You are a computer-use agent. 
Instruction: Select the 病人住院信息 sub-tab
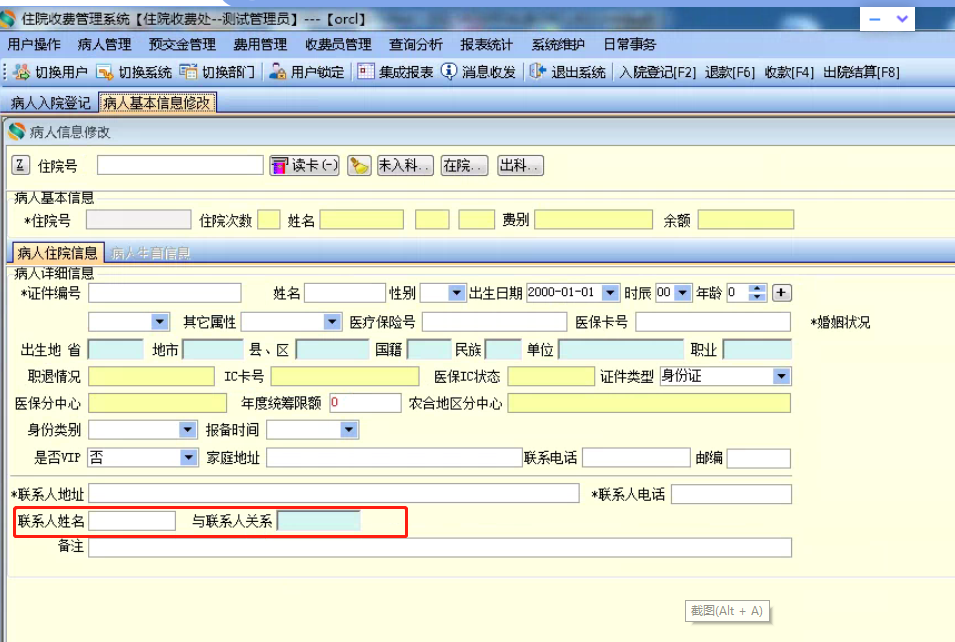pos(58,253)
